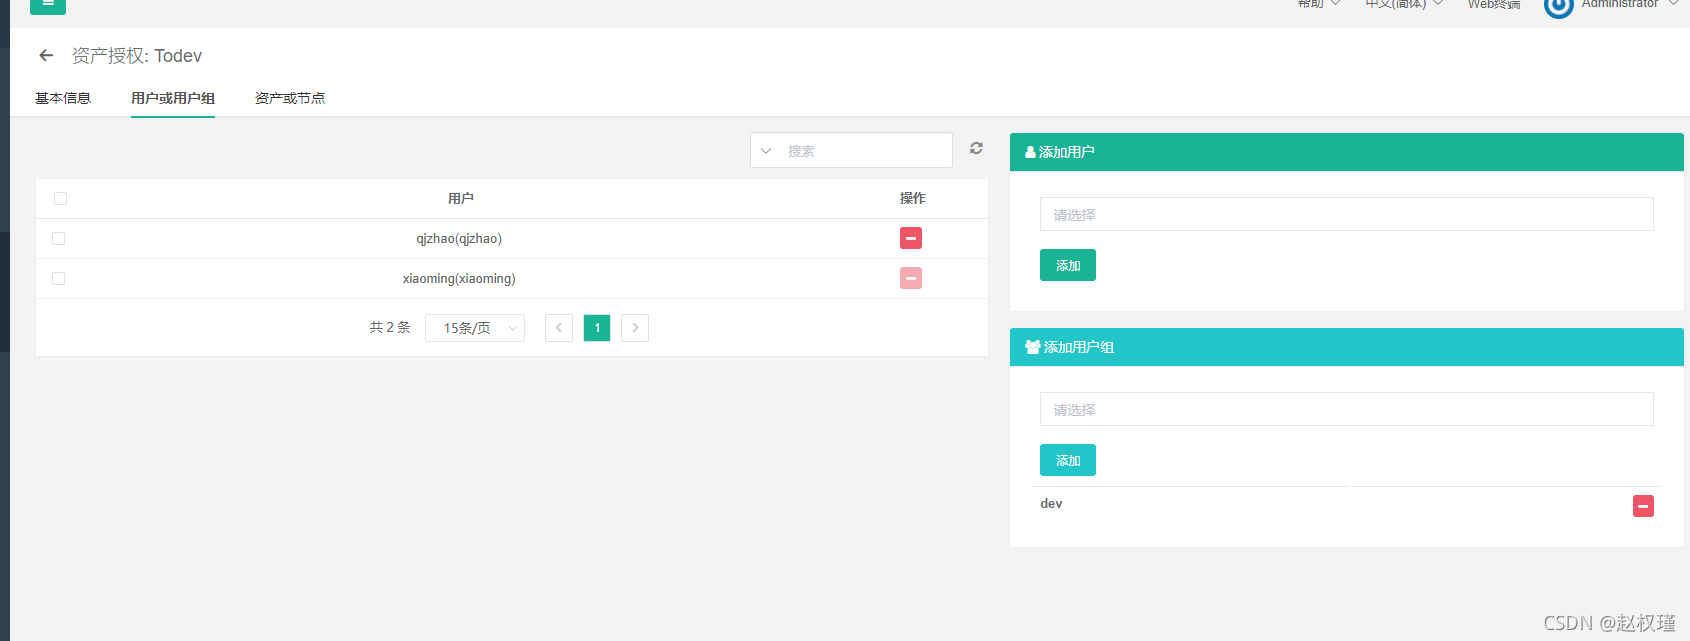
Task: Open the 添加用户组 请选择 select box
Action: (1346, 409)
